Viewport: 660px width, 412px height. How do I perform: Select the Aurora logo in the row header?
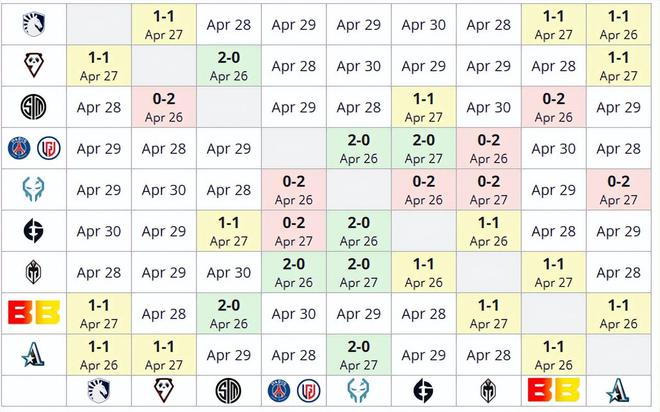click(34, 354)
